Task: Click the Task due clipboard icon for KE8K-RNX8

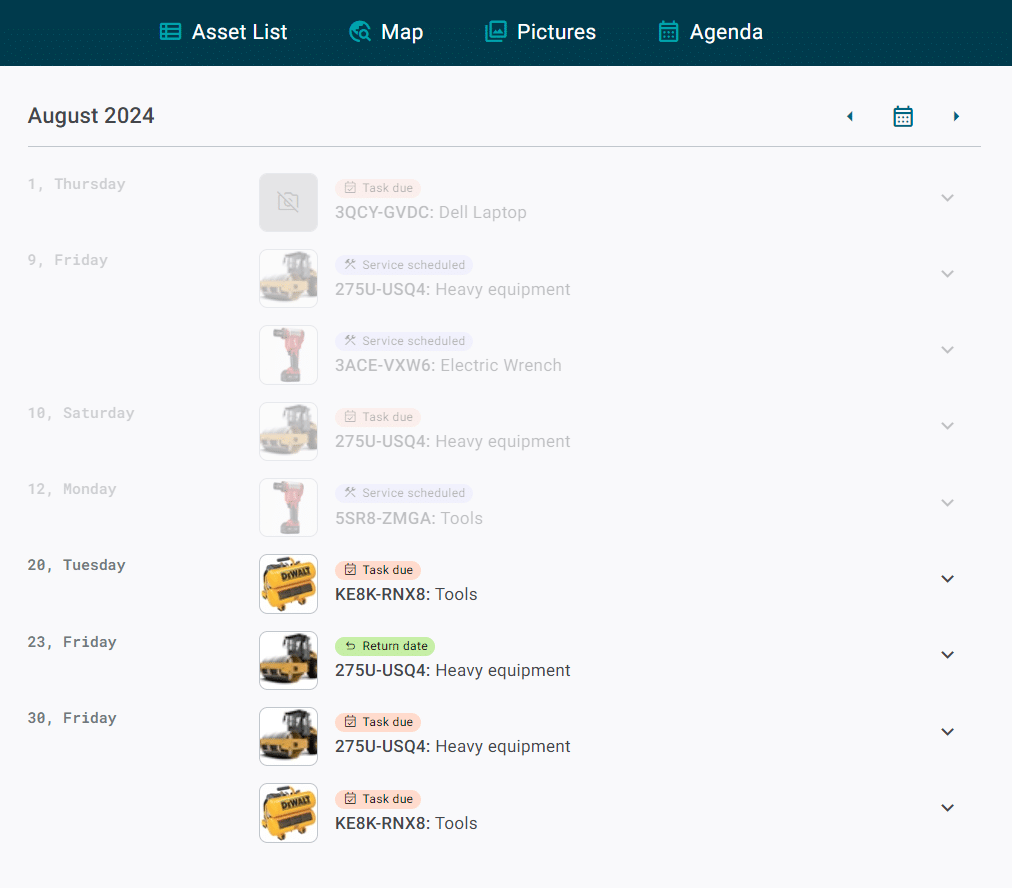Action: [352, 569]
